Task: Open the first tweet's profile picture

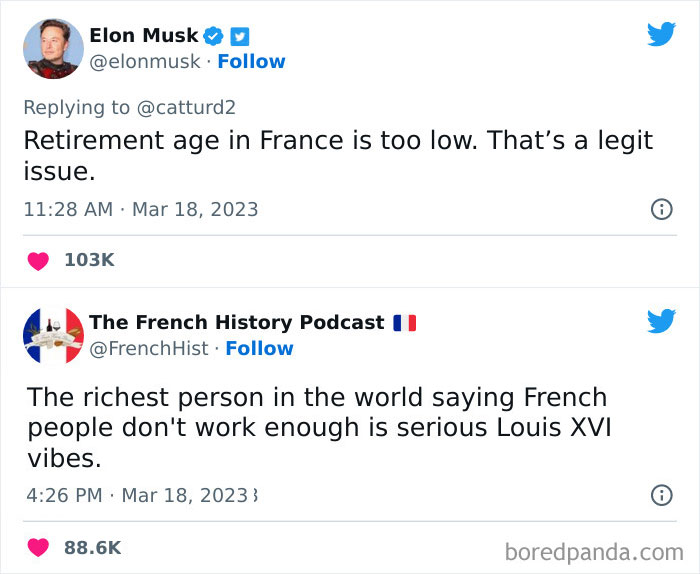Action: (52, 48)
